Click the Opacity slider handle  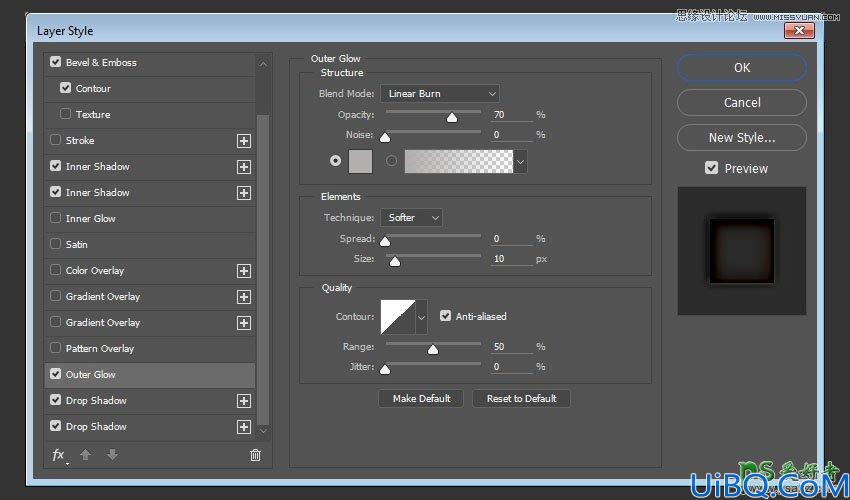452,118
